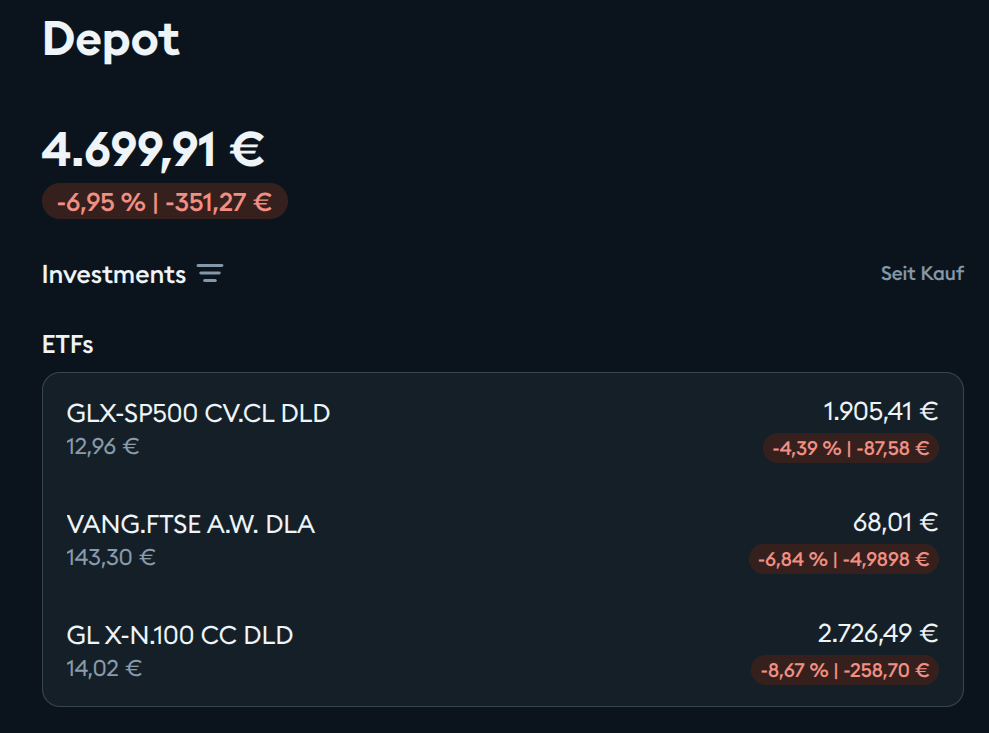Click the 143,30 € share price
This screenshot has height=733, width=989.
click(111, 557)
